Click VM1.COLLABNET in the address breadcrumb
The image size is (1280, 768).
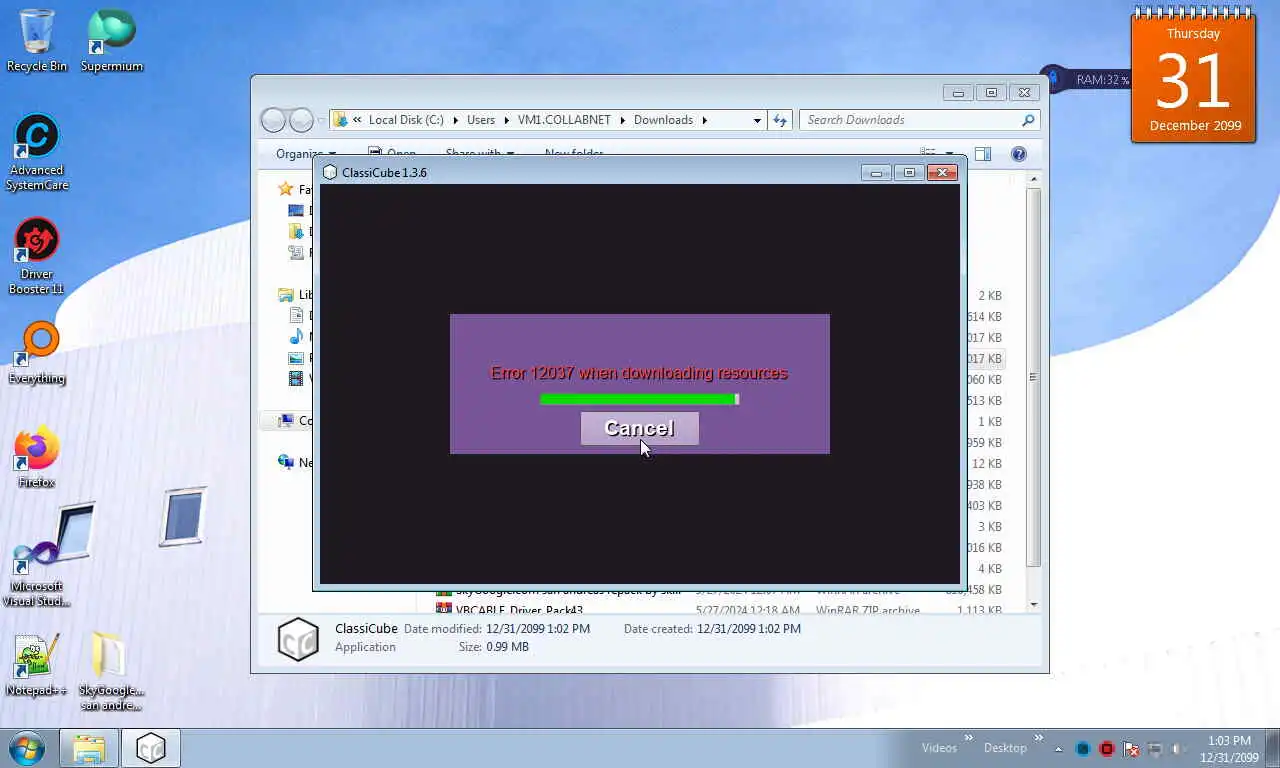tap(564, 120)
